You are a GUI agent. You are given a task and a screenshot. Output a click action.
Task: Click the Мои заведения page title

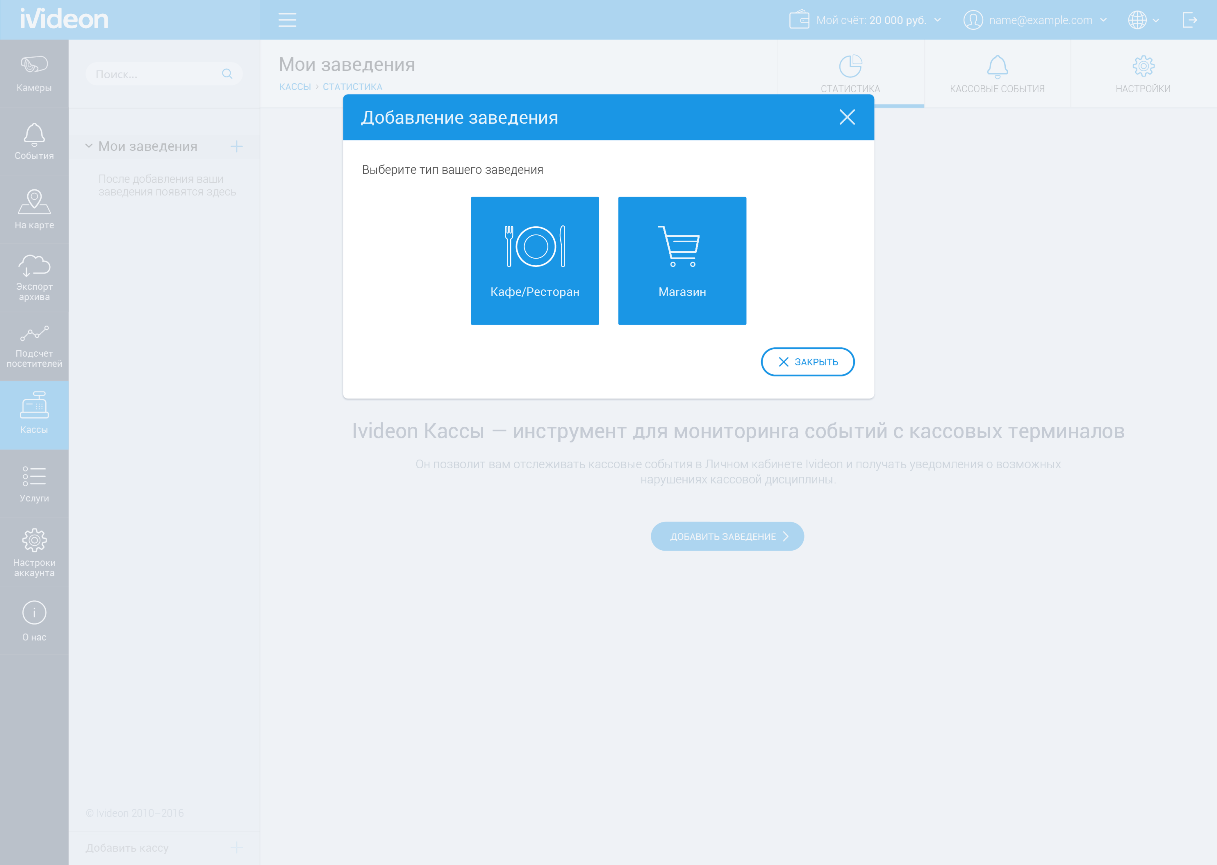(346, 65)
